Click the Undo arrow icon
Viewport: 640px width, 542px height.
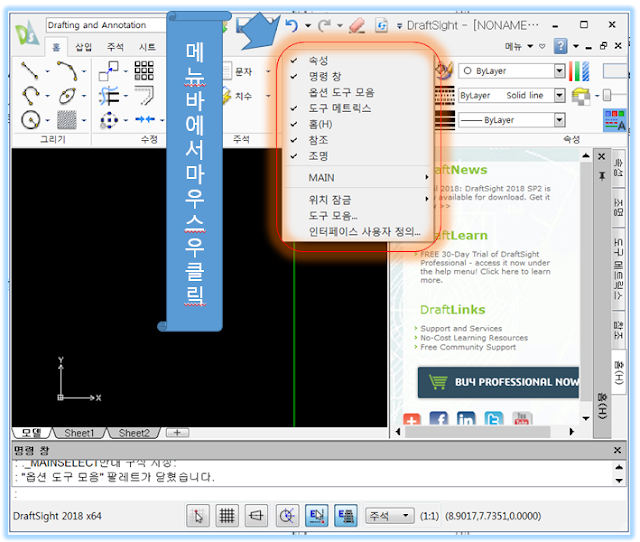coord(291,25)
